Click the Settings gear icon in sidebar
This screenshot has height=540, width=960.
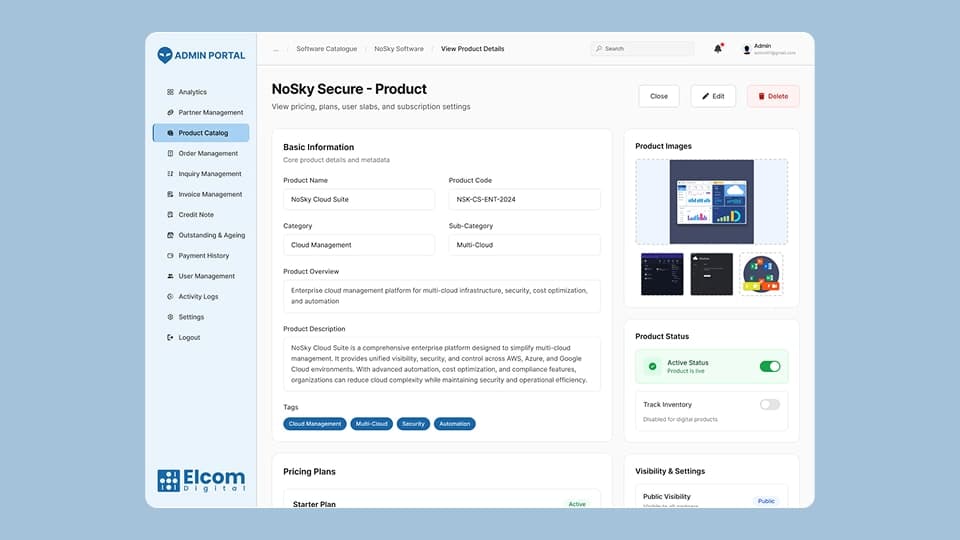(x=170, y=317)
